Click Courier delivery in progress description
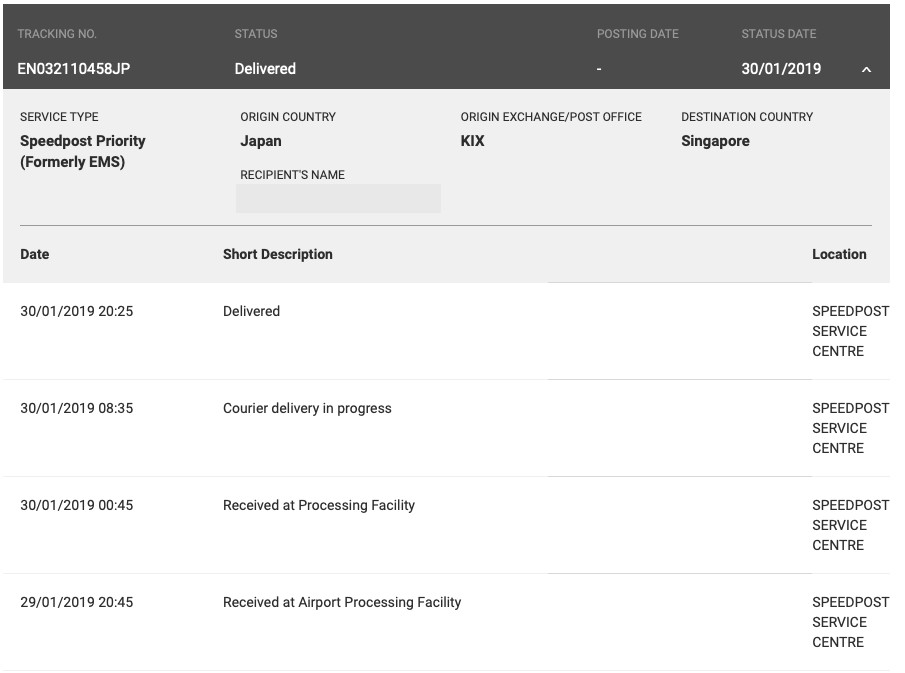The height and width of the screenshot is (673, 905). tap(307, 409)
